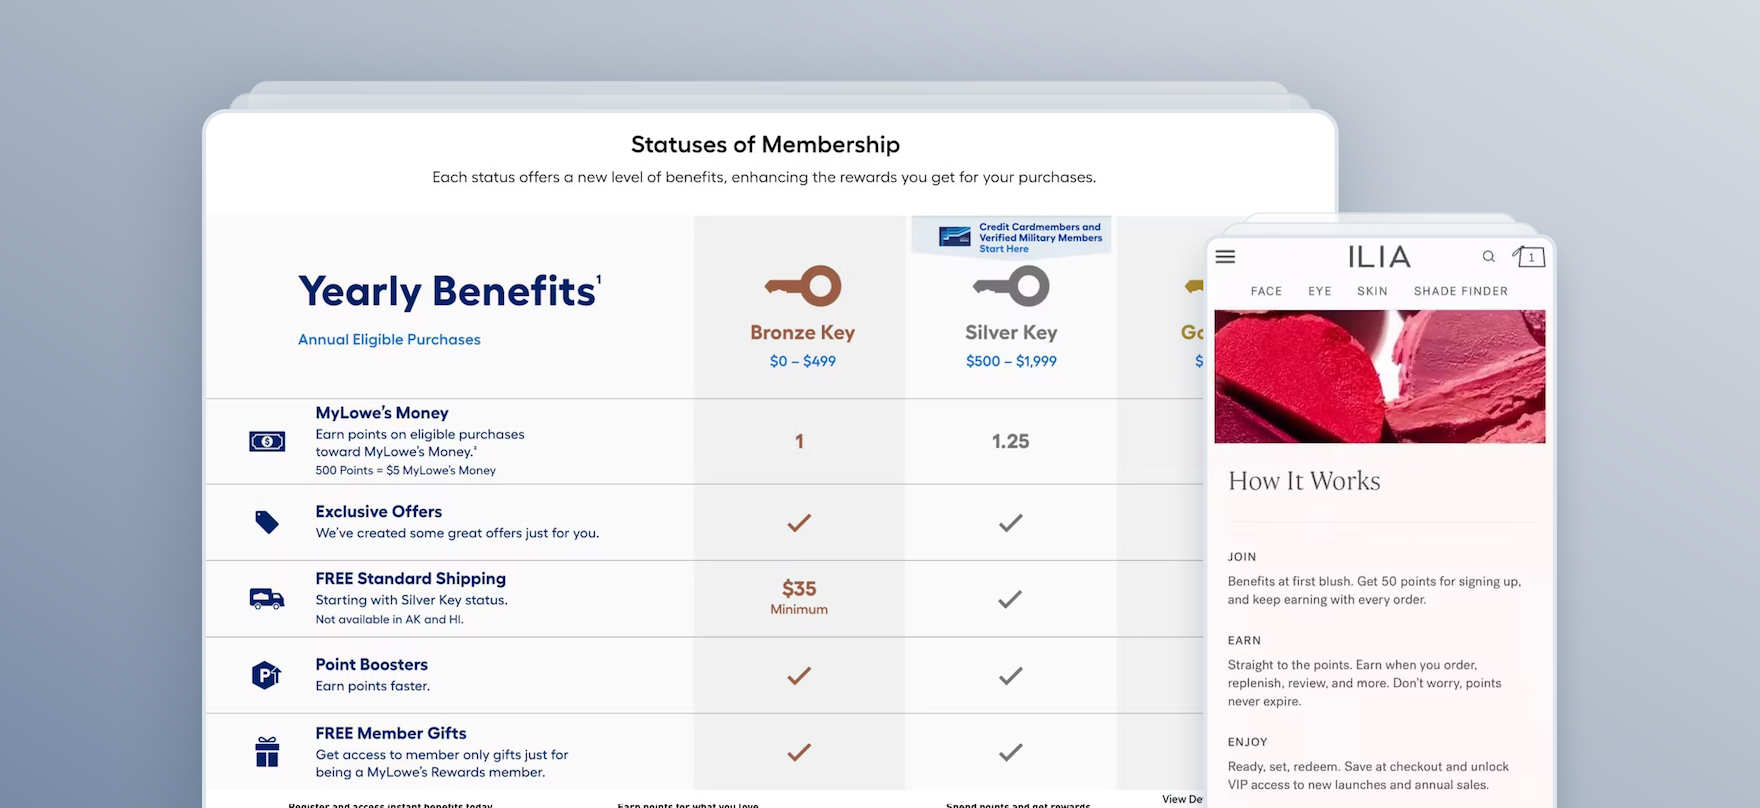The image size is (1760, 808).
Task: Click the Silver Key icon
Action: (1011, 286)
